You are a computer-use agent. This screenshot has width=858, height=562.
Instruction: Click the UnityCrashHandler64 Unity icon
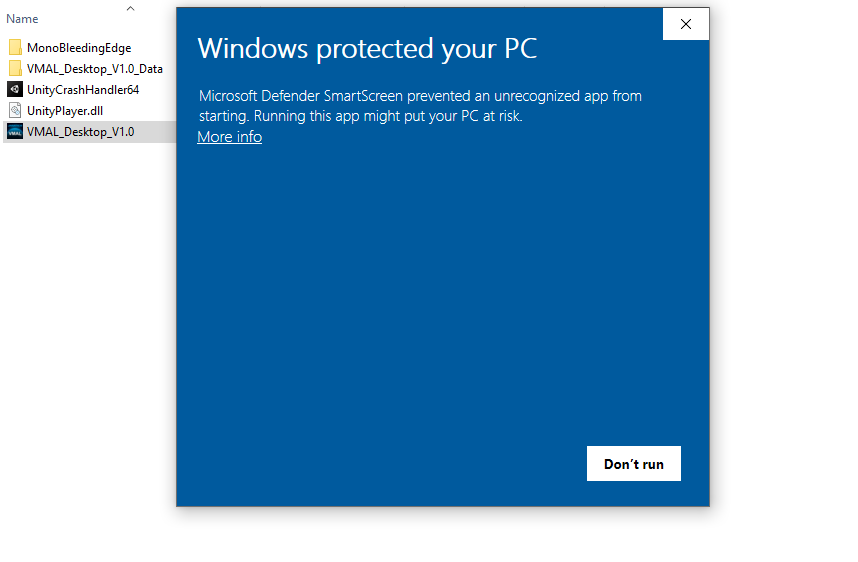[15, 89]
